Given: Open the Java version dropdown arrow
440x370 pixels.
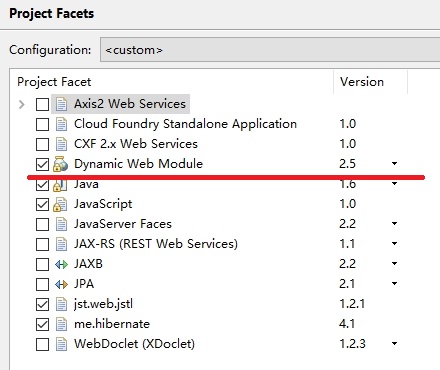Looking at the screenshot, I should tap(394, 184).
